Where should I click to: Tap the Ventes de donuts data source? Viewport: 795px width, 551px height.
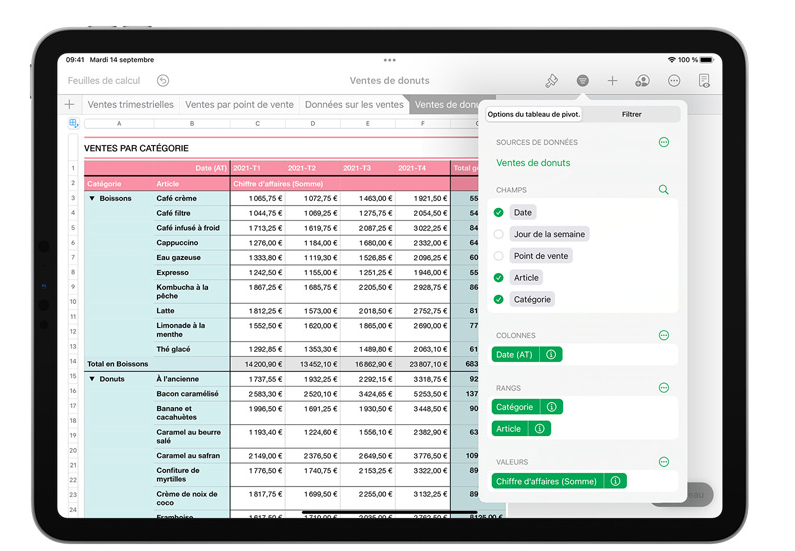point(533,162)
